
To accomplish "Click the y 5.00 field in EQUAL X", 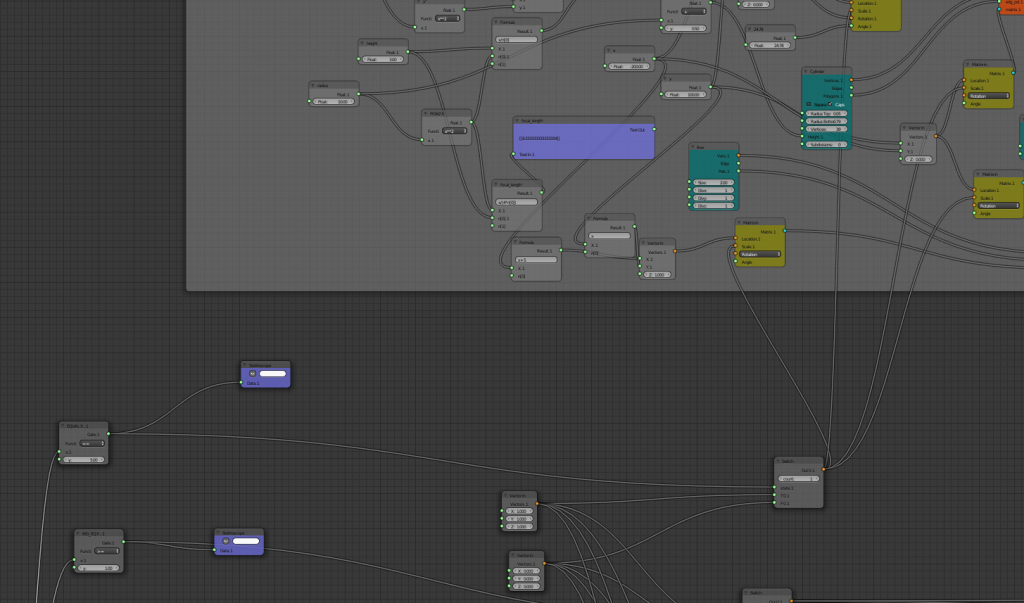I will [x=84, y=459].
